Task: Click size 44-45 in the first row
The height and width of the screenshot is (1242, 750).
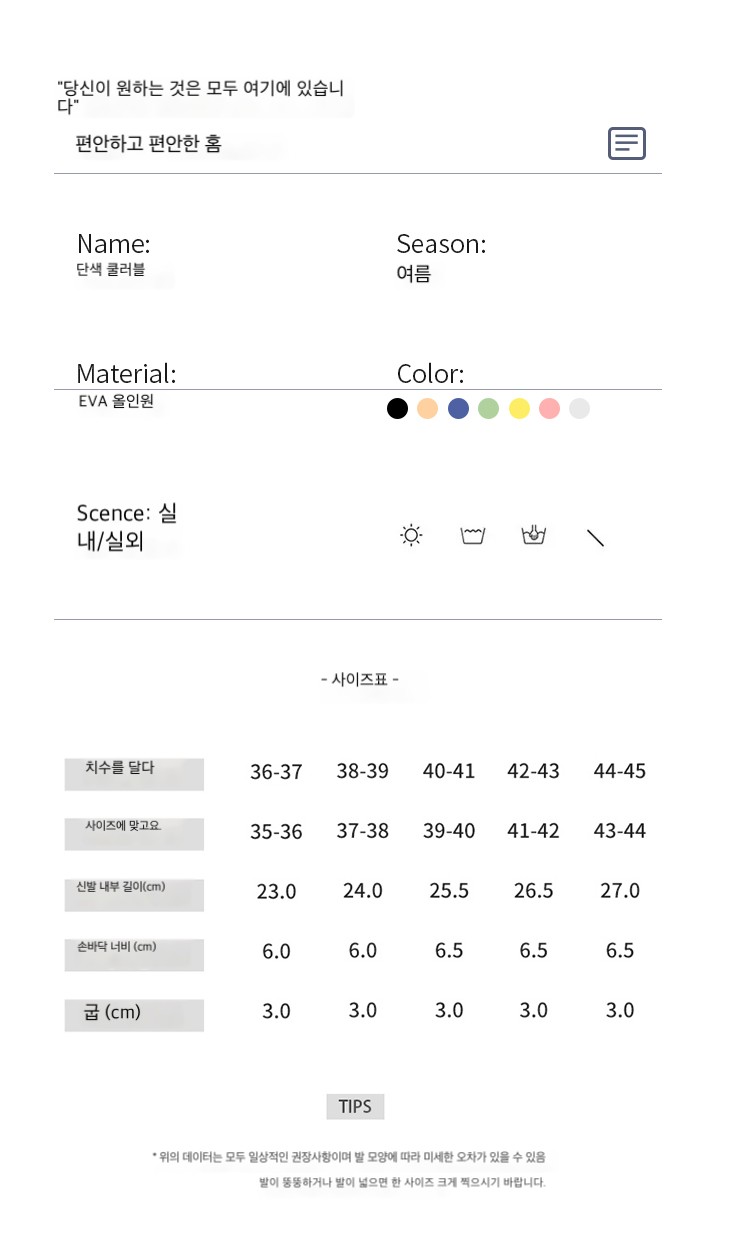Action: click(620, 771)
